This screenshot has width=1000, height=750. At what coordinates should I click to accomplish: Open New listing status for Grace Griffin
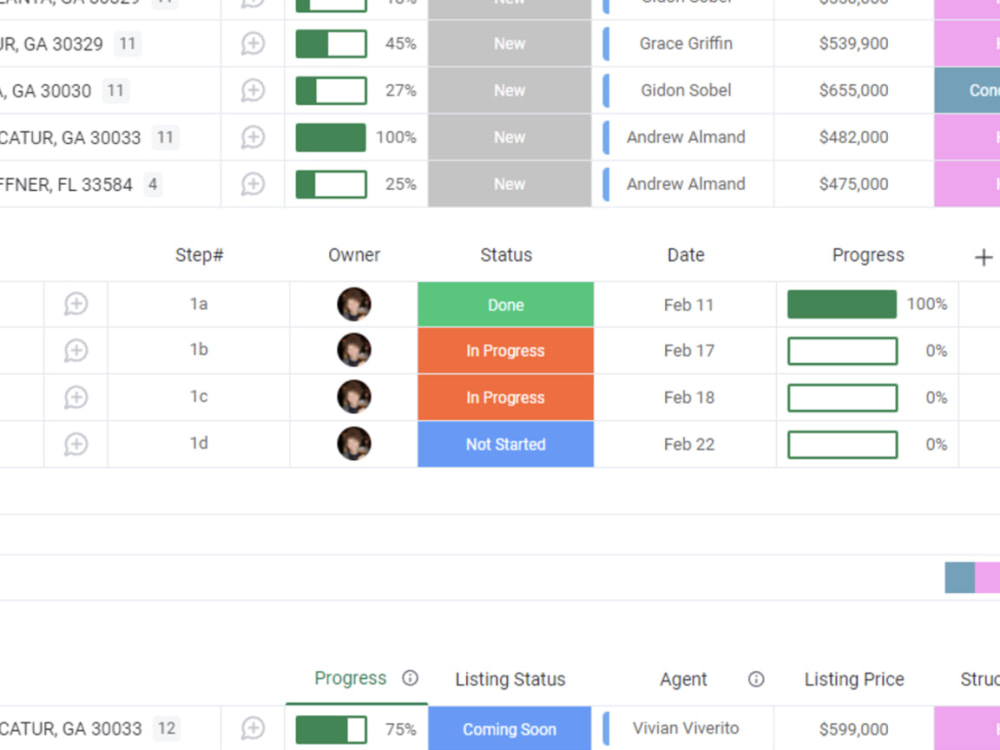[510, 43]
